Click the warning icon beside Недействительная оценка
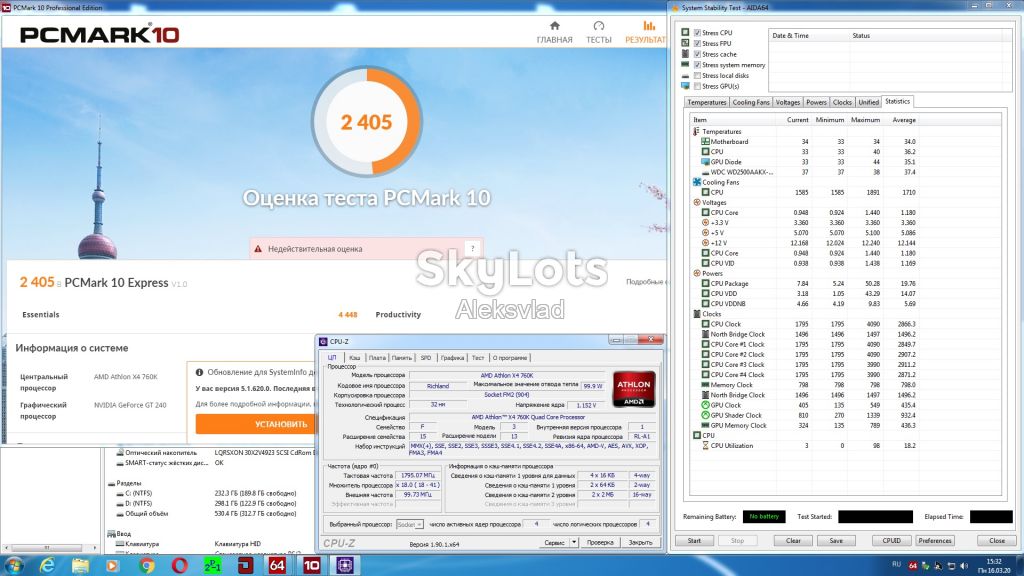The height and width of the screenshot is (576, 1024). click(258, 249)
